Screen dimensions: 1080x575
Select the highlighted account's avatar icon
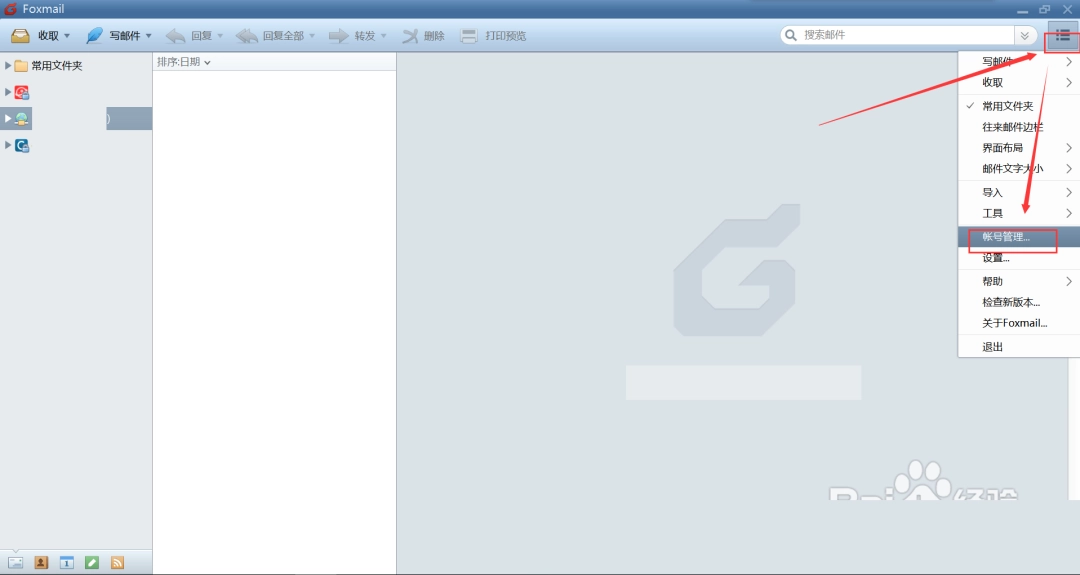coord(22,119)
